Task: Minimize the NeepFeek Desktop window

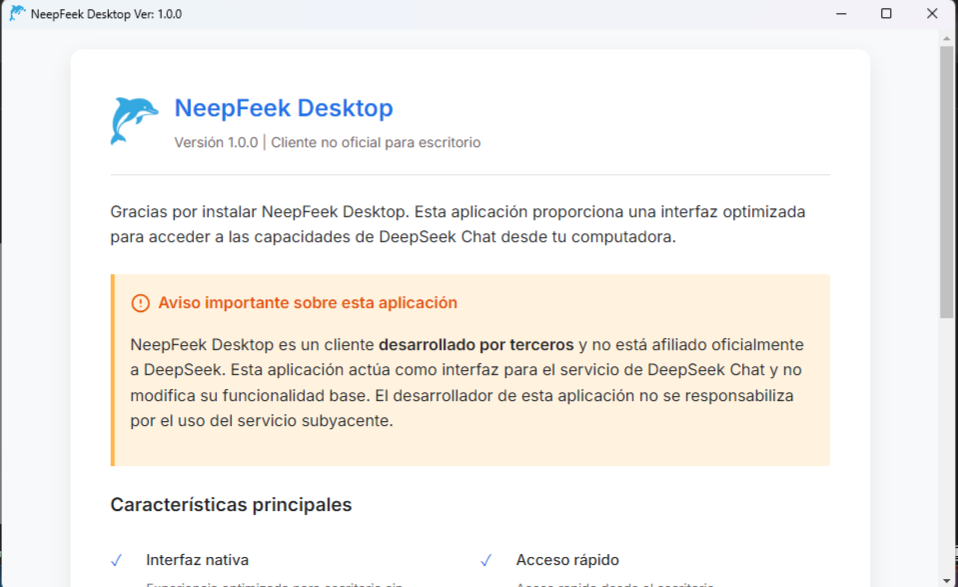Action: (x=841, y=13)
